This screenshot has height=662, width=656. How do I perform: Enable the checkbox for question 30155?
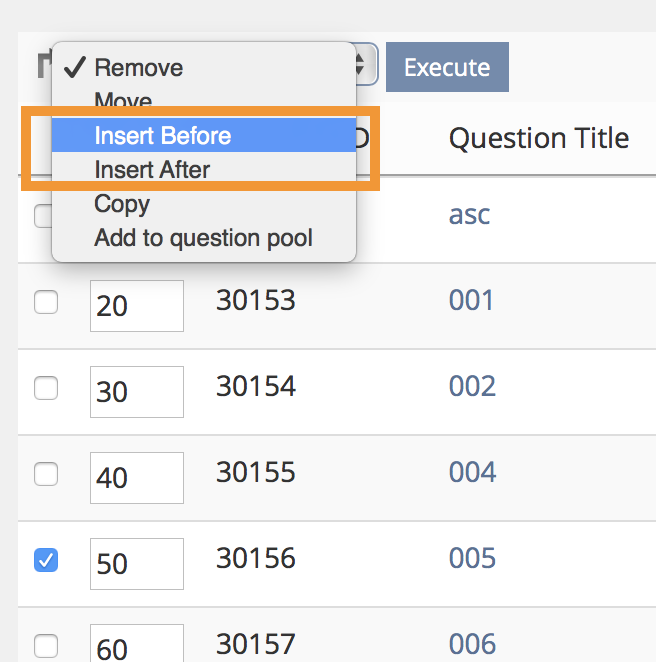point(46,475)
